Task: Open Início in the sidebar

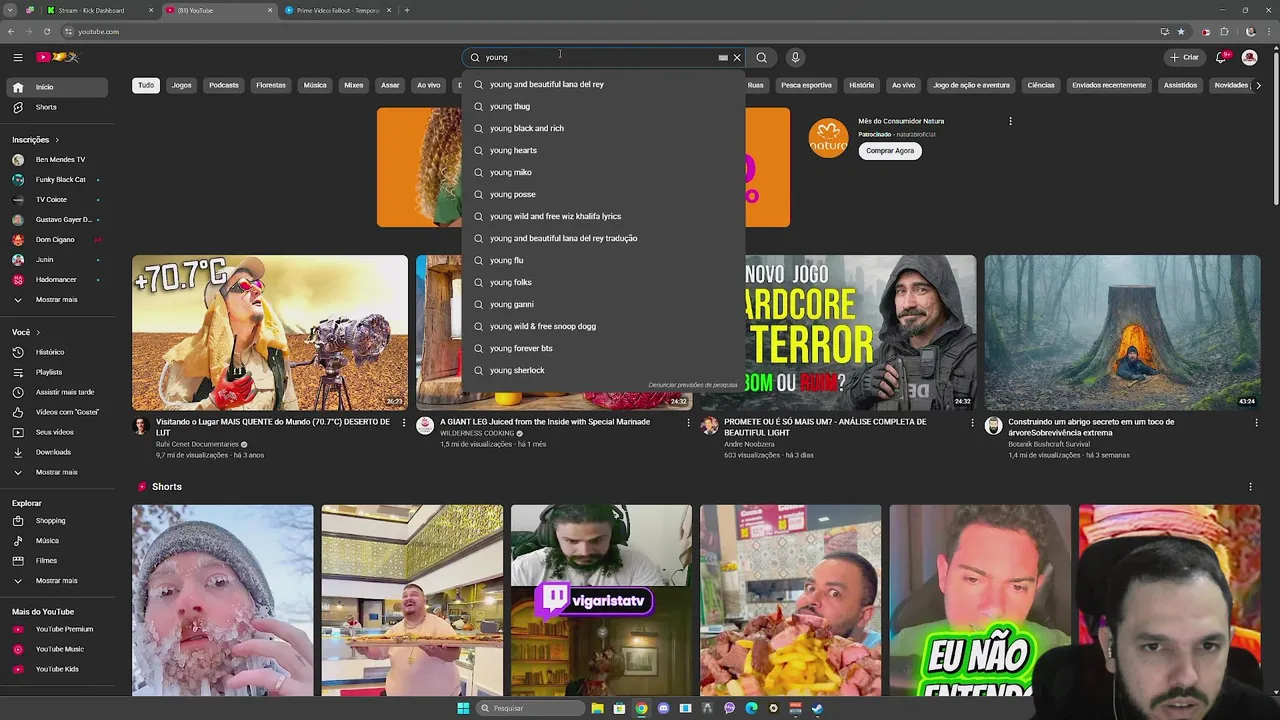Action: [59, 87]
